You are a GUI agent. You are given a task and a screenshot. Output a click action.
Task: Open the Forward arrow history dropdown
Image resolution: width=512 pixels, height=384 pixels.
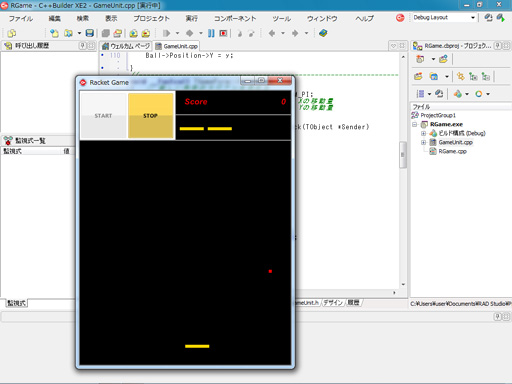[306, 33]
